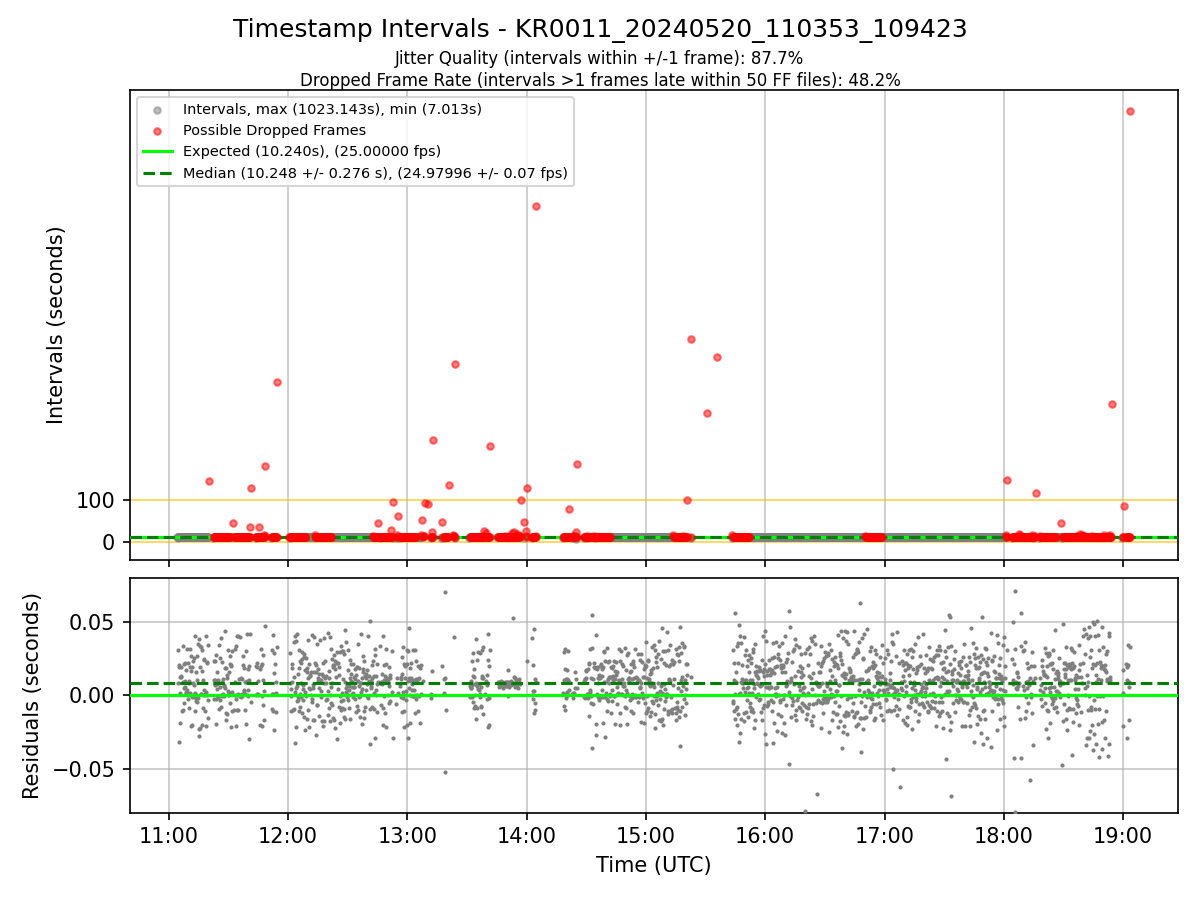Click the plot title 'Timestamp Intervals - KR0011_20240520_110353_109423'
Screen dimensions: 1200x900
point(600,29)
